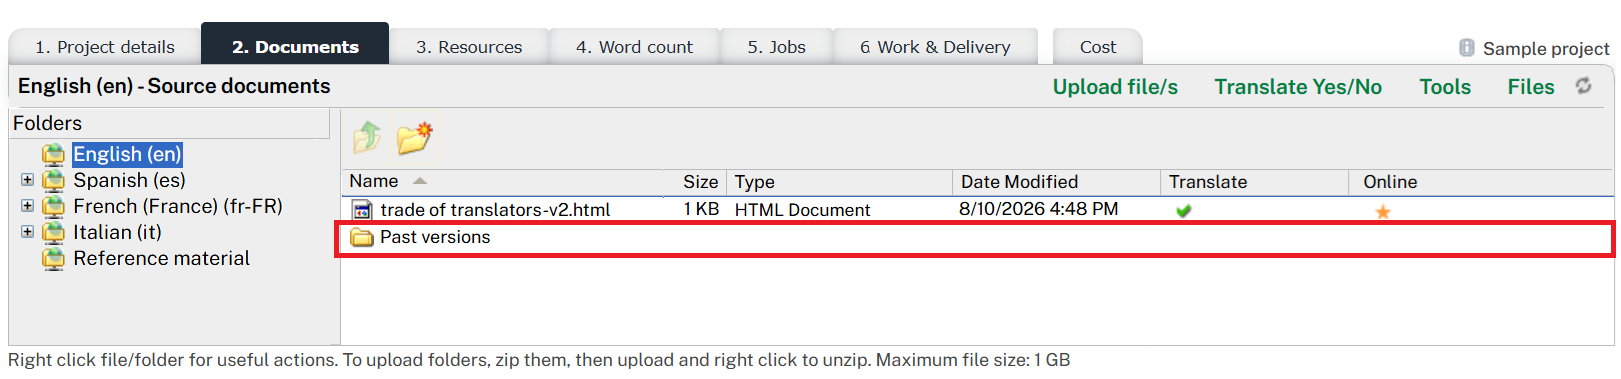
Task: Click the HTML Document type cell
Action: click(802, 210)
